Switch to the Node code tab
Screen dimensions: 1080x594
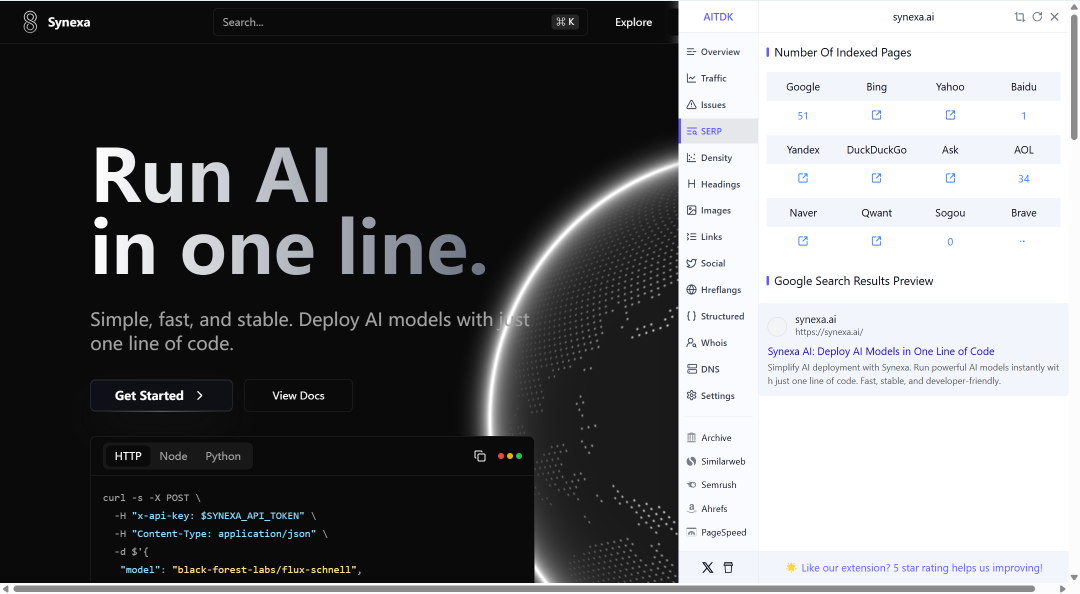(x=174, y=456)
